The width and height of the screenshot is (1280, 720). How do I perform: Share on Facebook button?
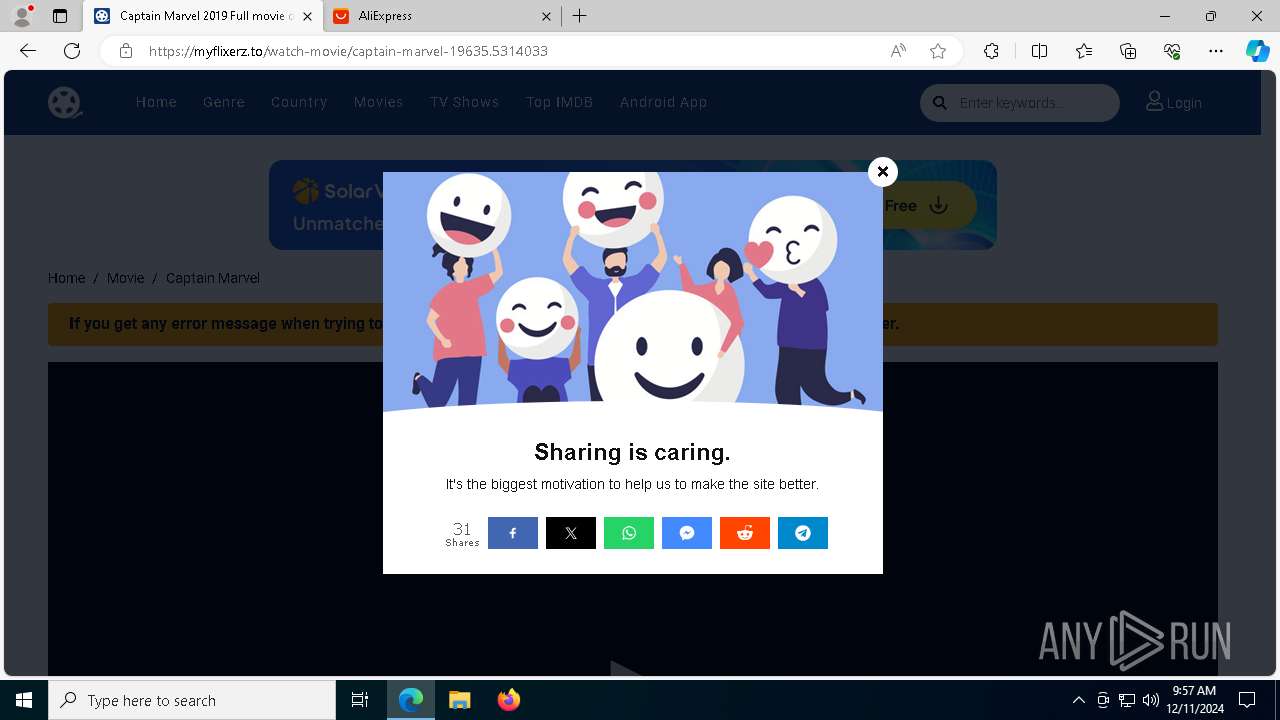(x=513, y=533)
